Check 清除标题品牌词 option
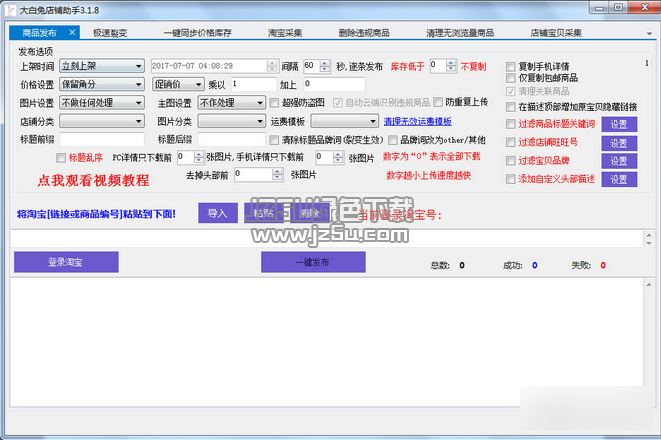 [274, 140]
